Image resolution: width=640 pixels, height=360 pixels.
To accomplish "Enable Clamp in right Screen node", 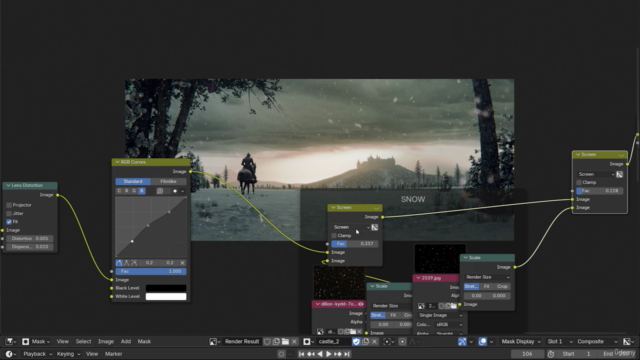I will click(579, 182).
